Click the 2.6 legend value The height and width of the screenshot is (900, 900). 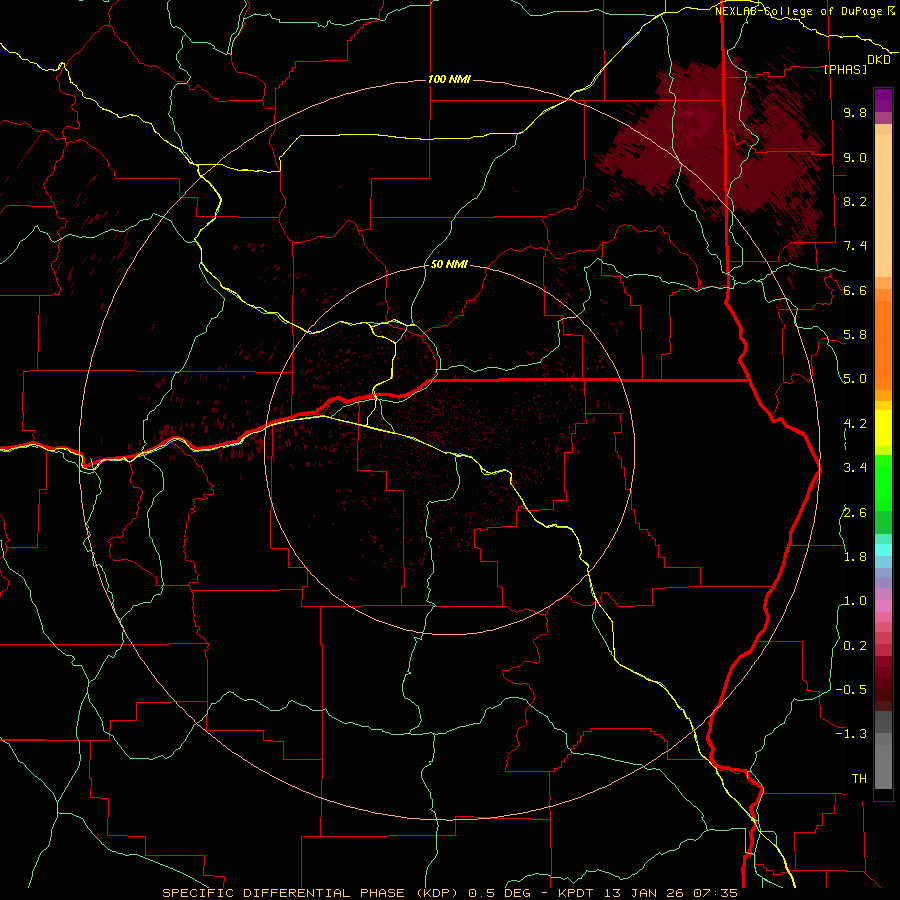[x=855, y=513]
